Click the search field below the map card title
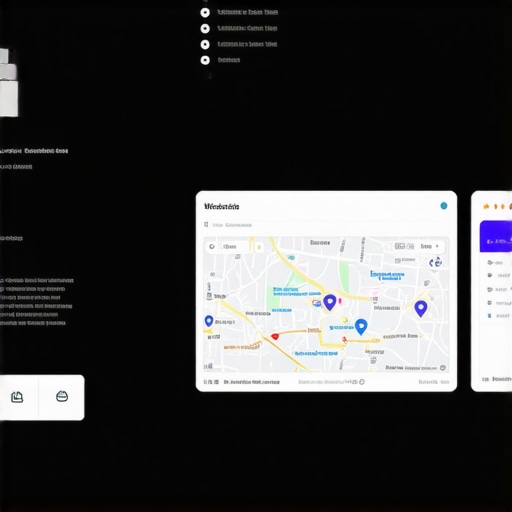This screenshot has width=512, height=512. point(326,225)
